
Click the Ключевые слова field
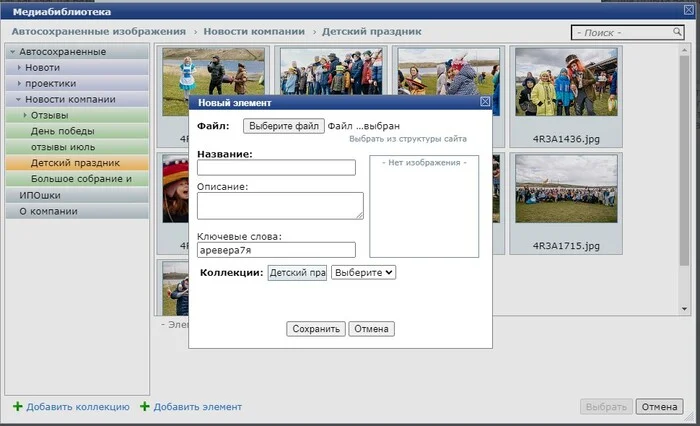point(276,250)
